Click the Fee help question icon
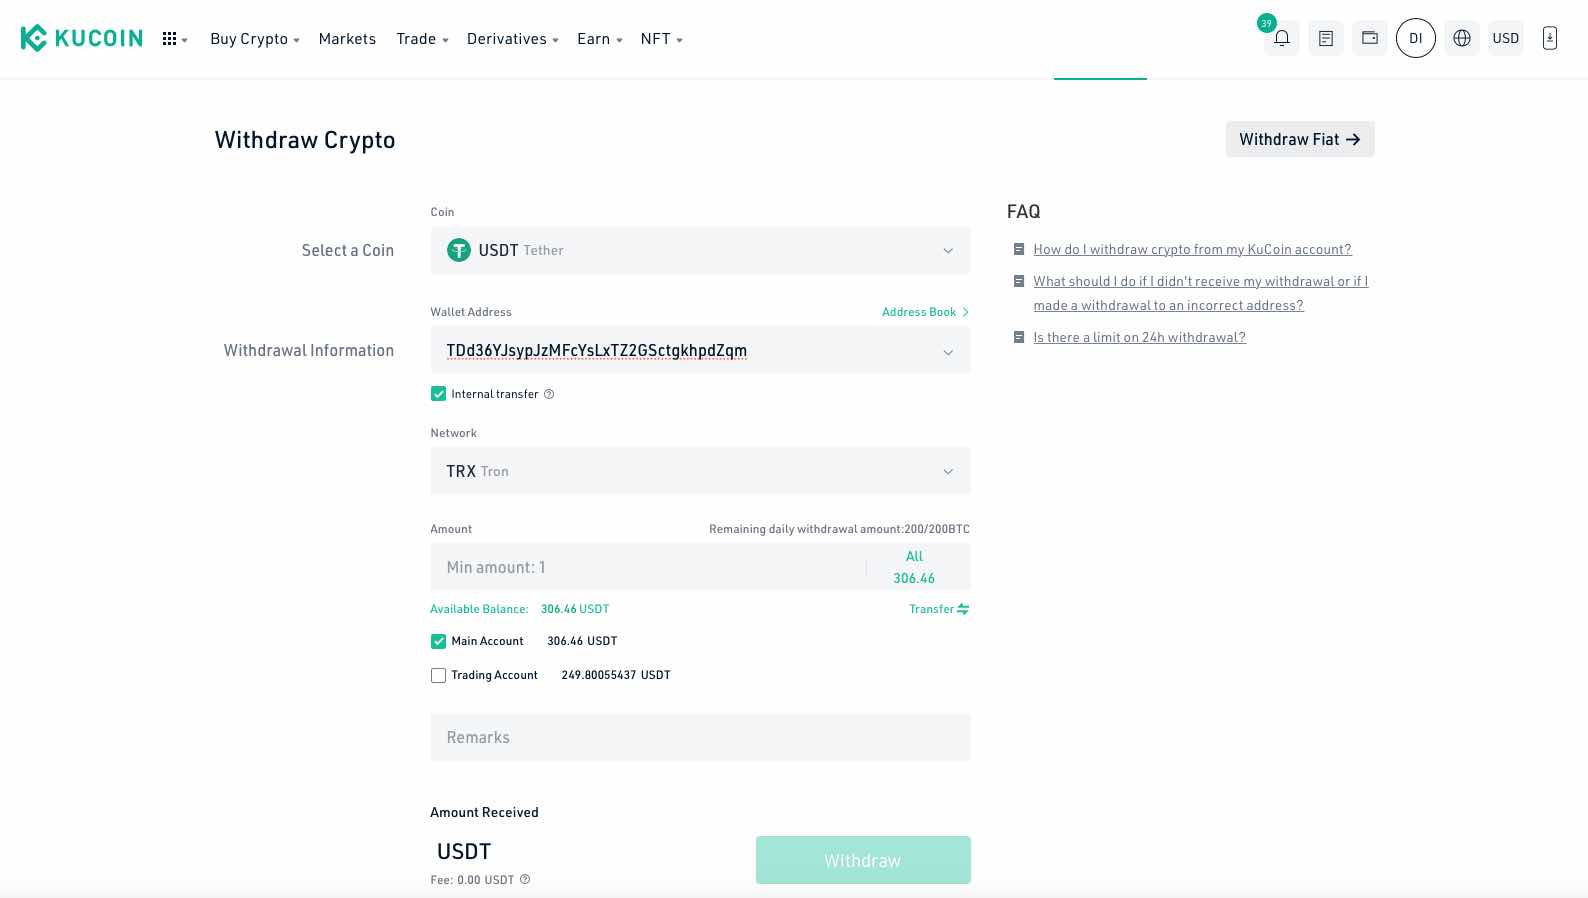 [525, 880]
